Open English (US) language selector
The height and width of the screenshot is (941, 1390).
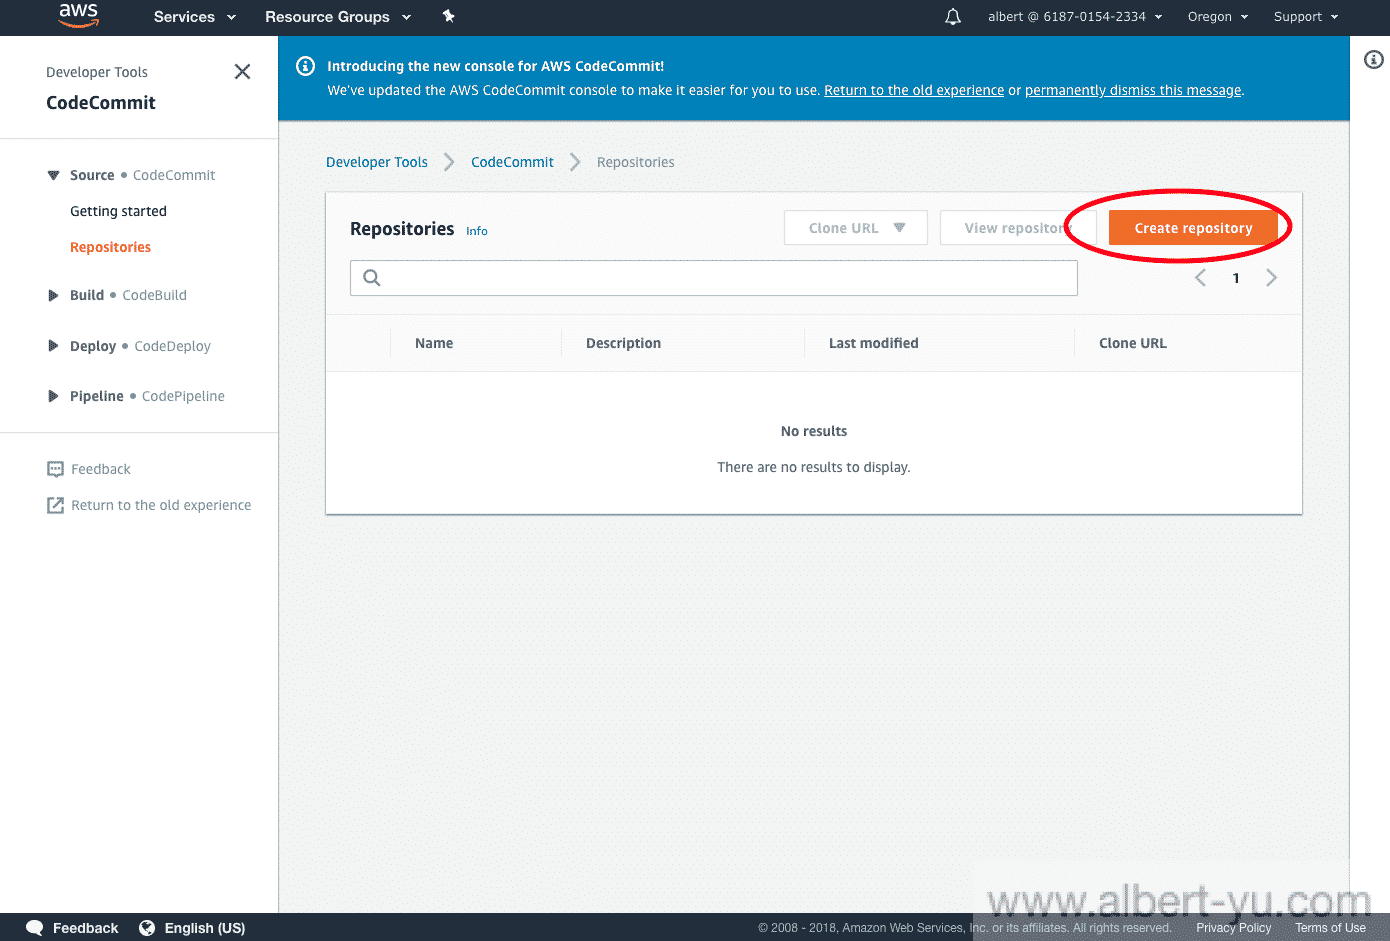205,928
